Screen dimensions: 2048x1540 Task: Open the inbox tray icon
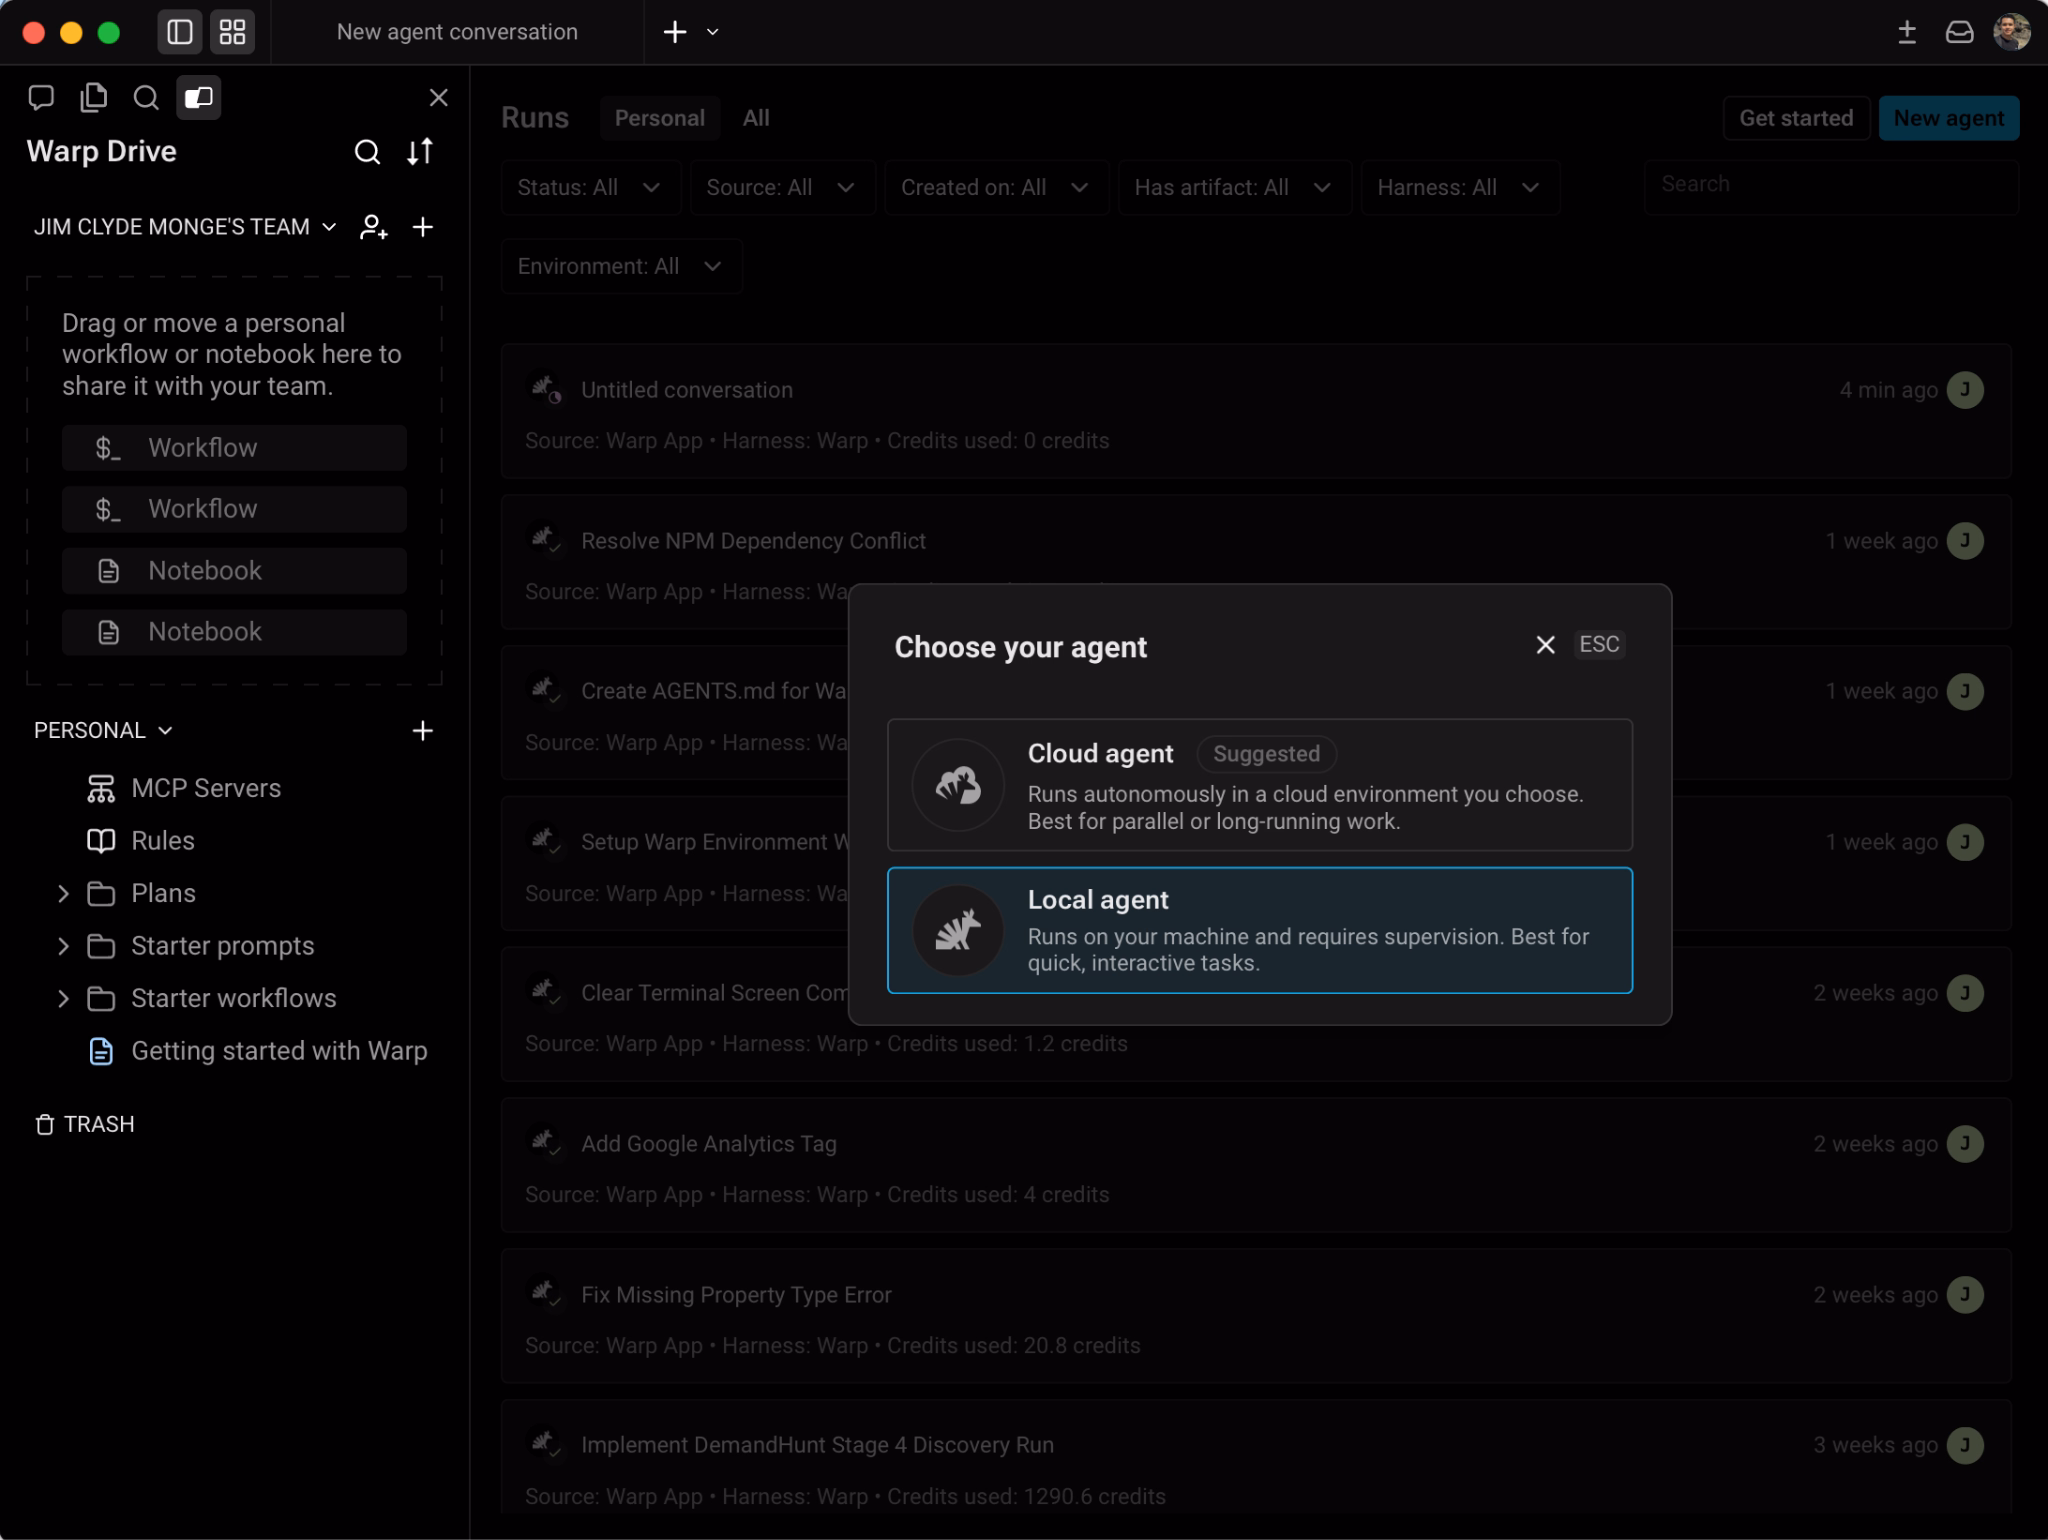pos(1959,32)
